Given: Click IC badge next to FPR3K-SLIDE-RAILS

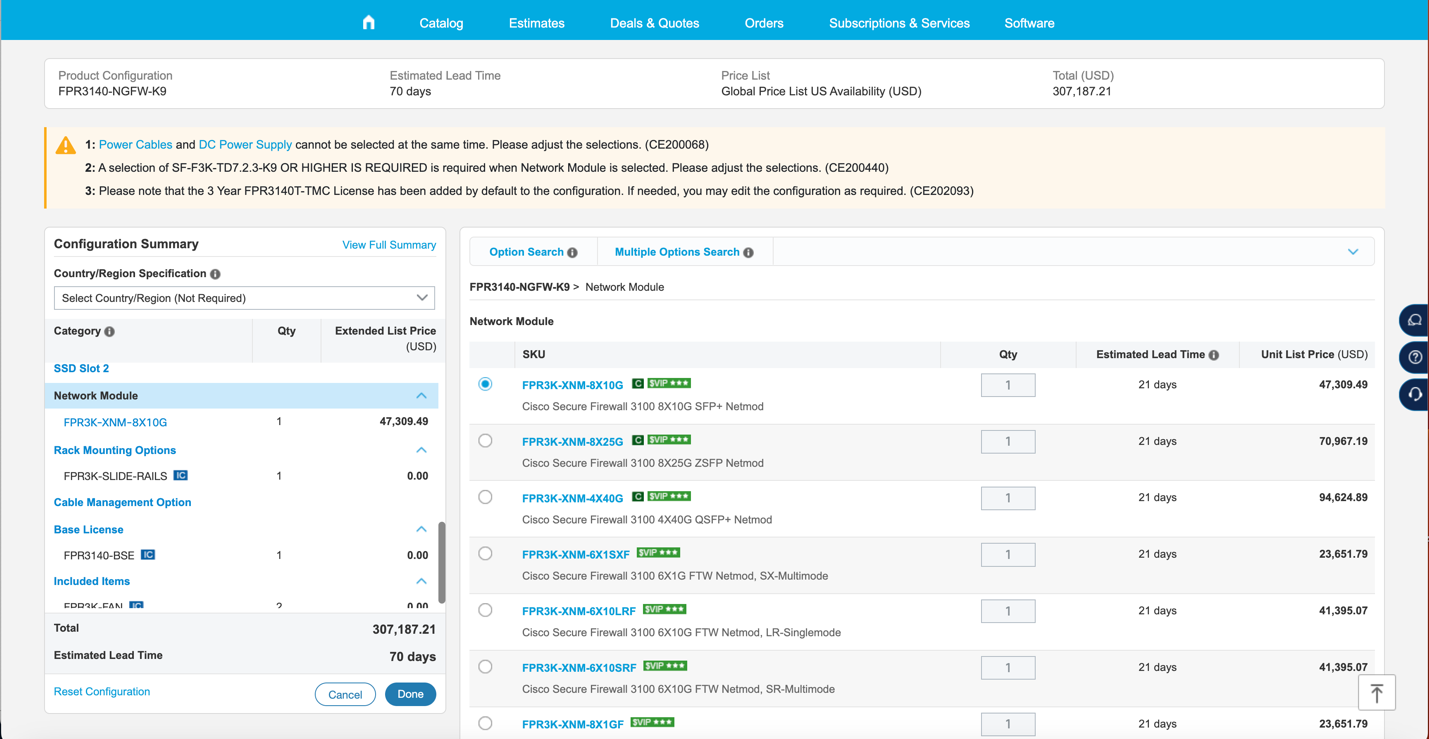Looking at the screenshot, I should pos(181,476).
